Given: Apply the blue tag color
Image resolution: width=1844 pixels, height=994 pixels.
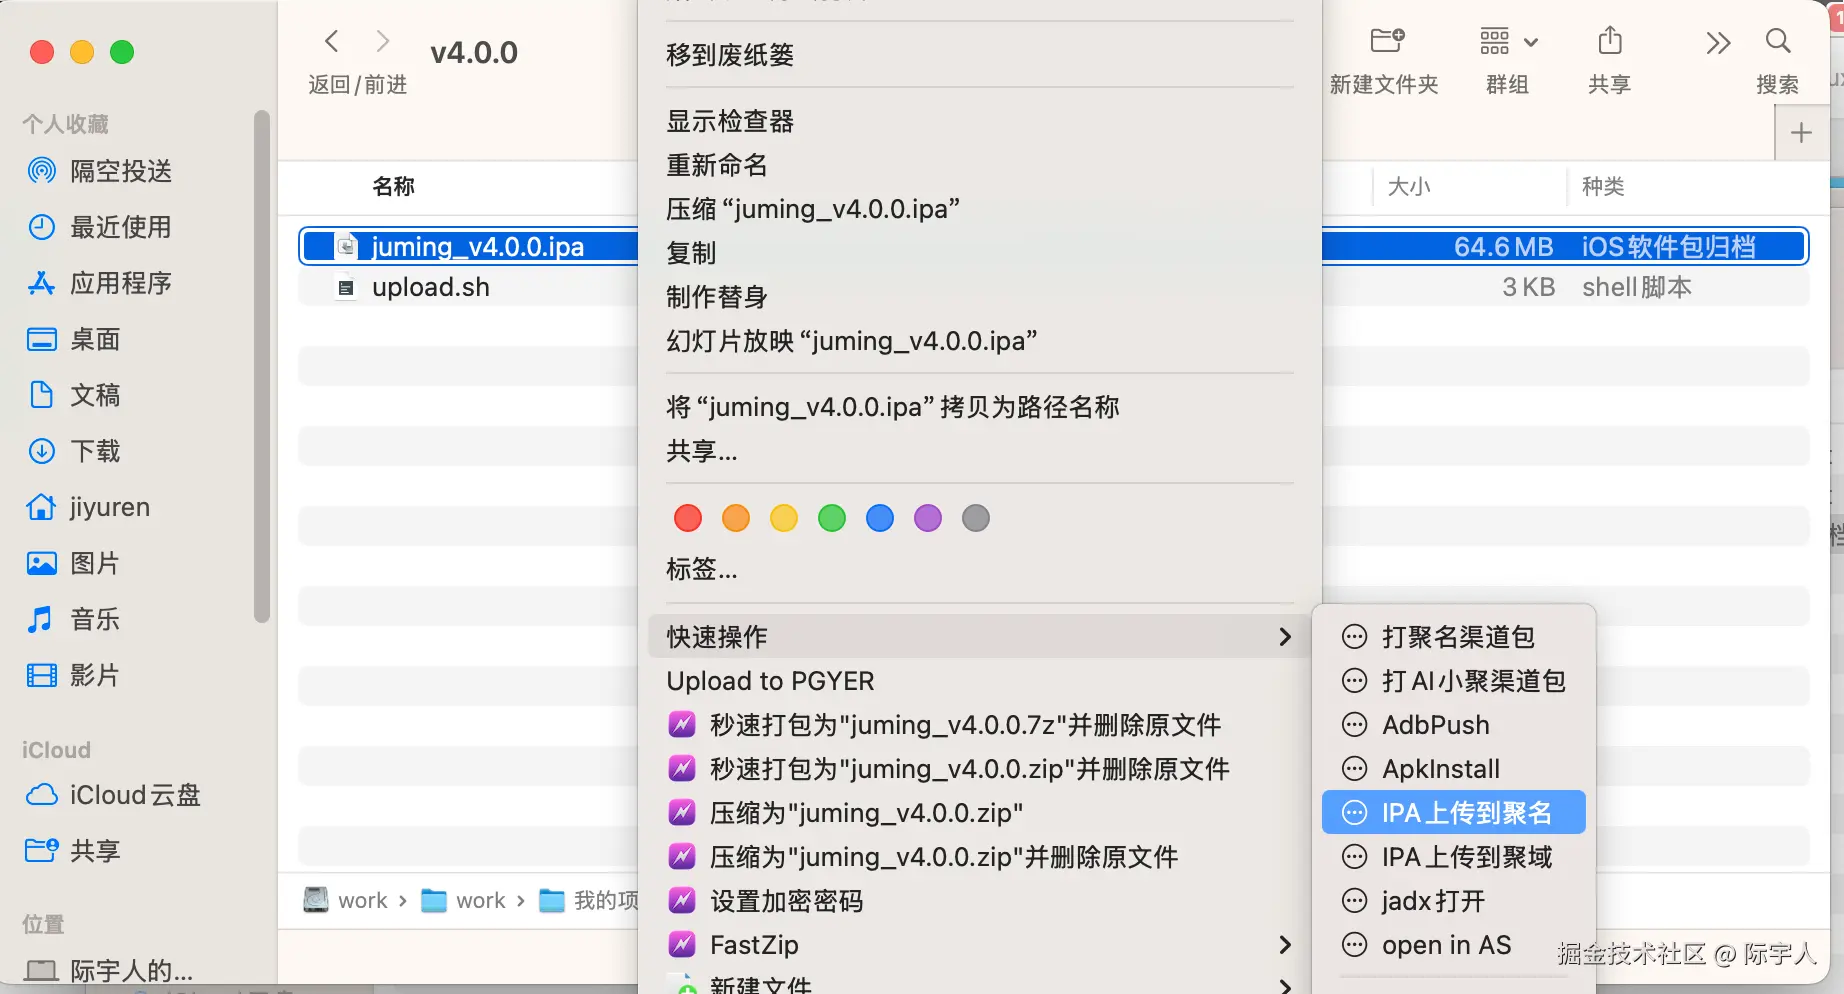Looking at the screenshot, I should pyautogui.click(x=880, y=518).
